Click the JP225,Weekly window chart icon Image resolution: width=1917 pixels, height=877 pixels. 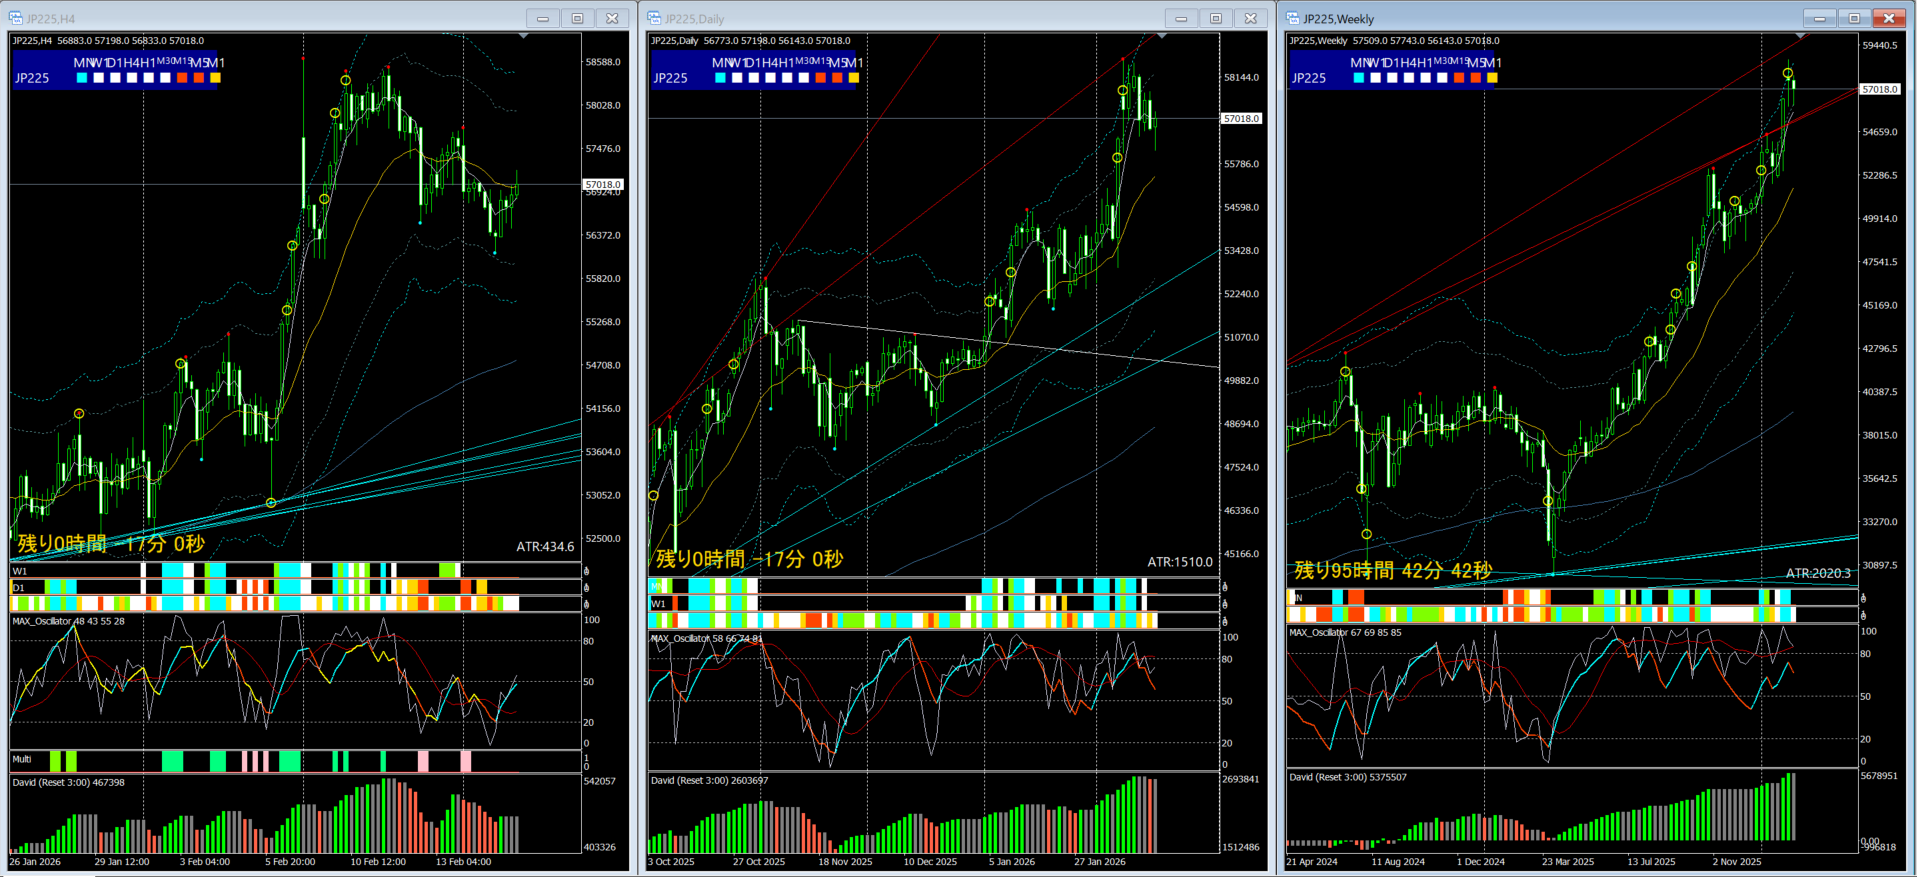(1293, 18)
